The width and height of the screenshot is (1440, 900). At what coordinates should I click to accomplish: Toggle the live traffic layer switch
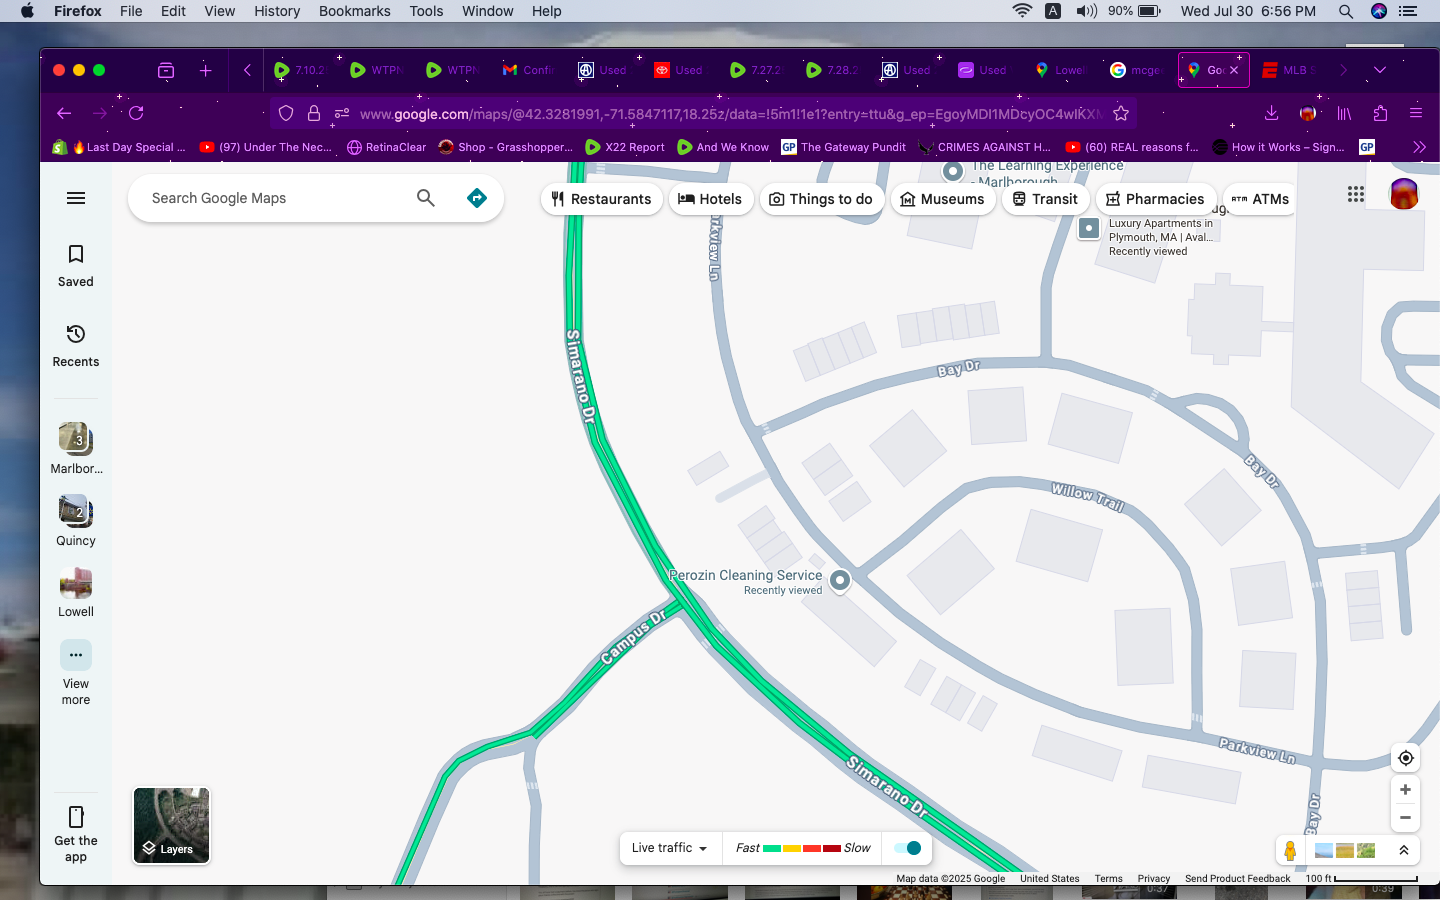pyautogui.click(x=908, y=848)
